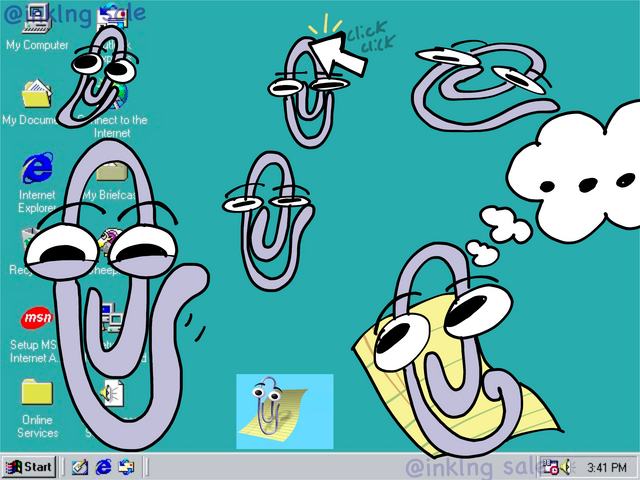Open the Task Scheduler tray icon

click(550, 467)
